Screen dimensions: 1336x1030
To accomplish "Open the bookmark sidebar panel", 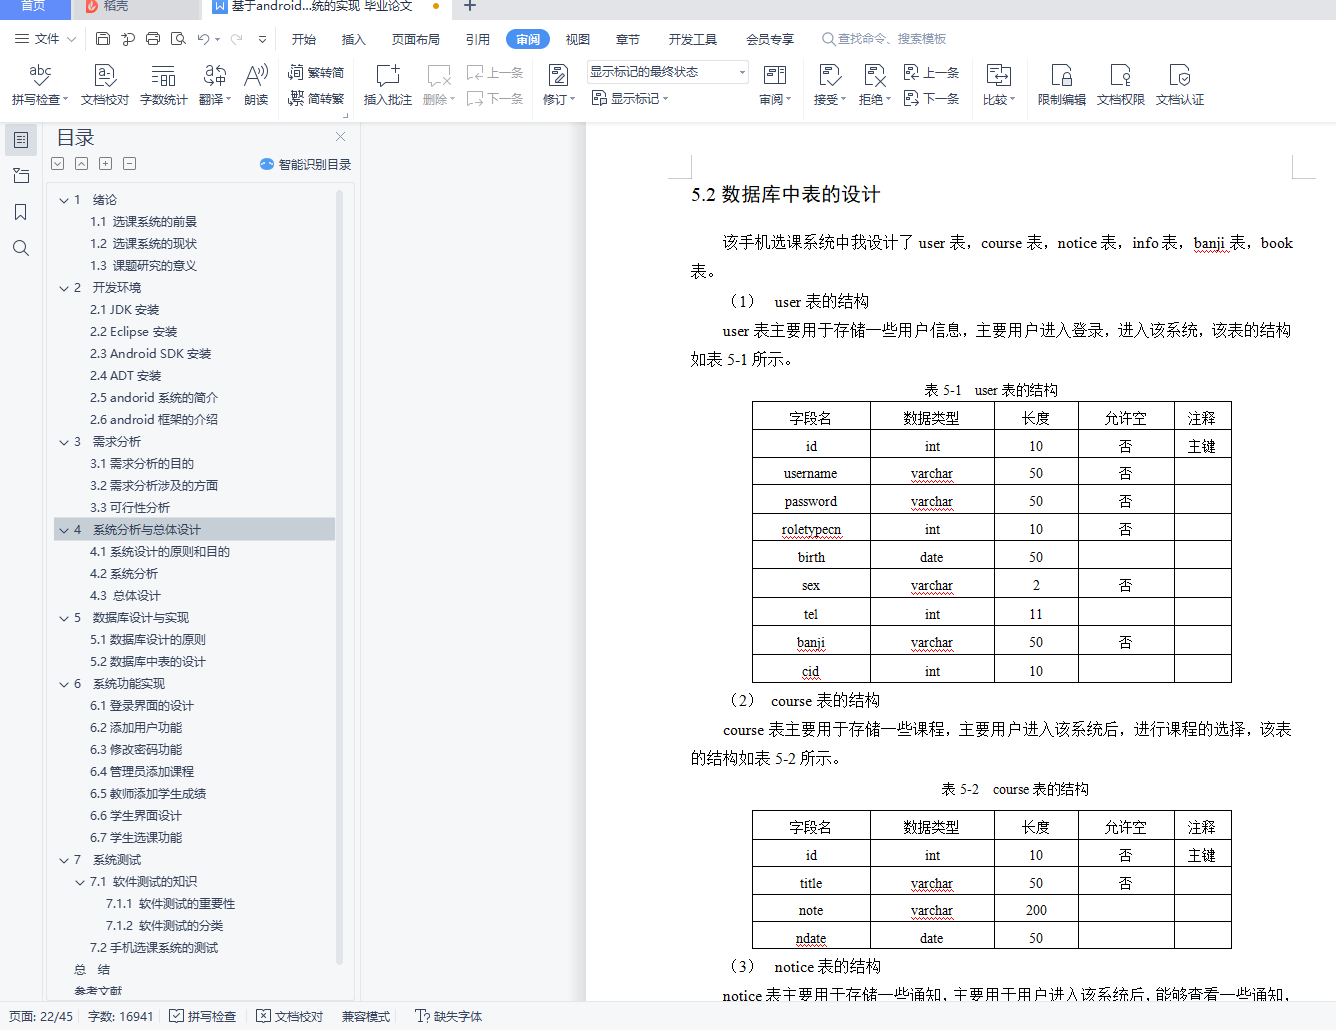I will 21,212.
